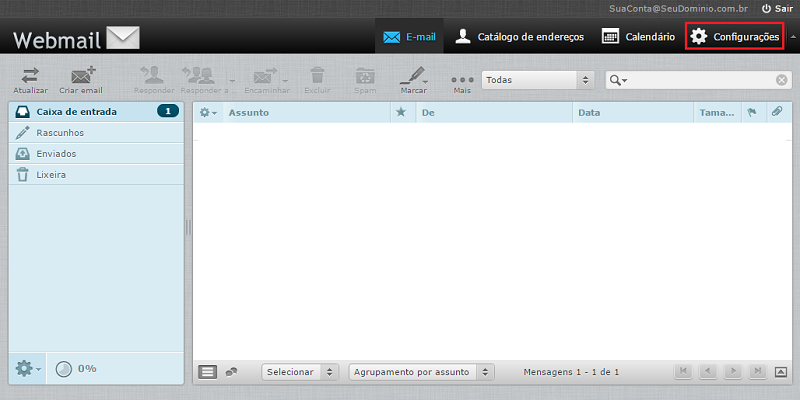
Task: Click inside the search input field
Action: (x=700, y=80)
